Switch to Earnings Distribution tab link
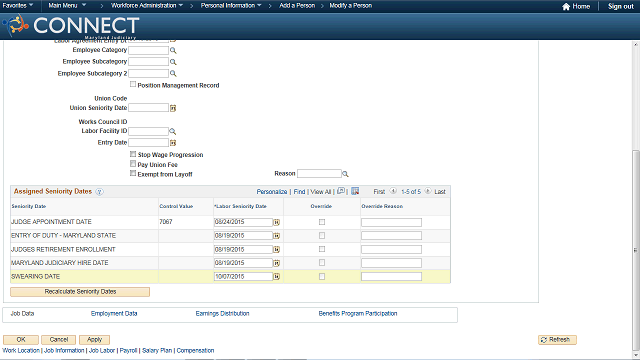 pyautogui.click(x=222, y=313)
